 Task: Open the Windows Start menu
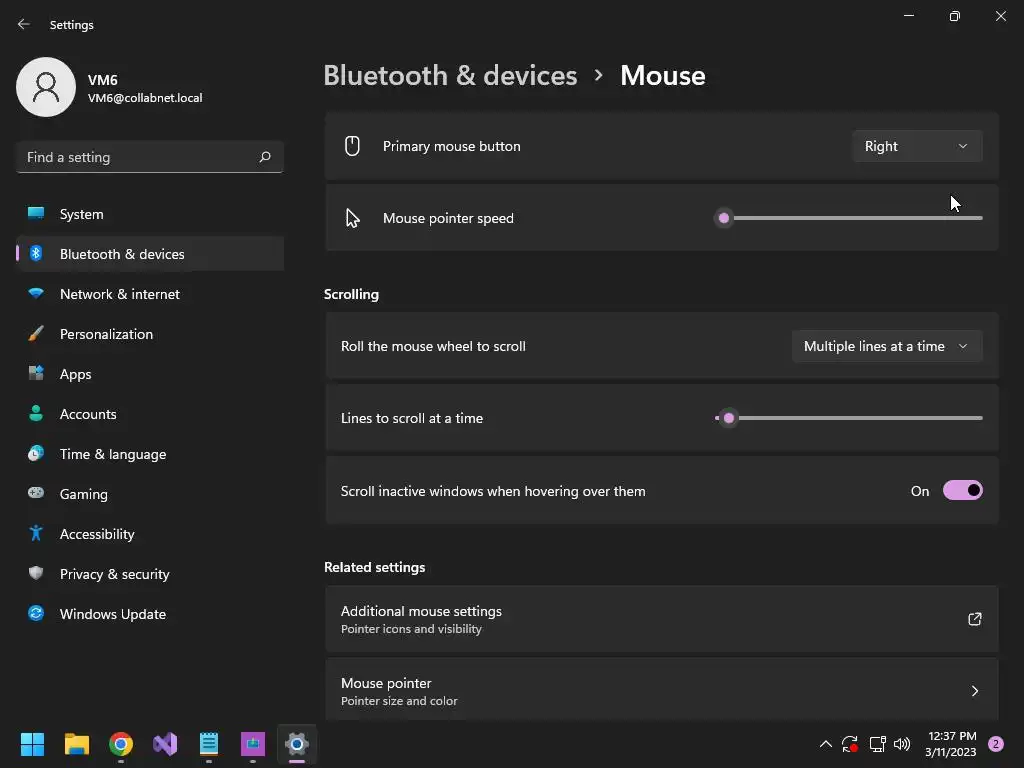coord(32,744)
